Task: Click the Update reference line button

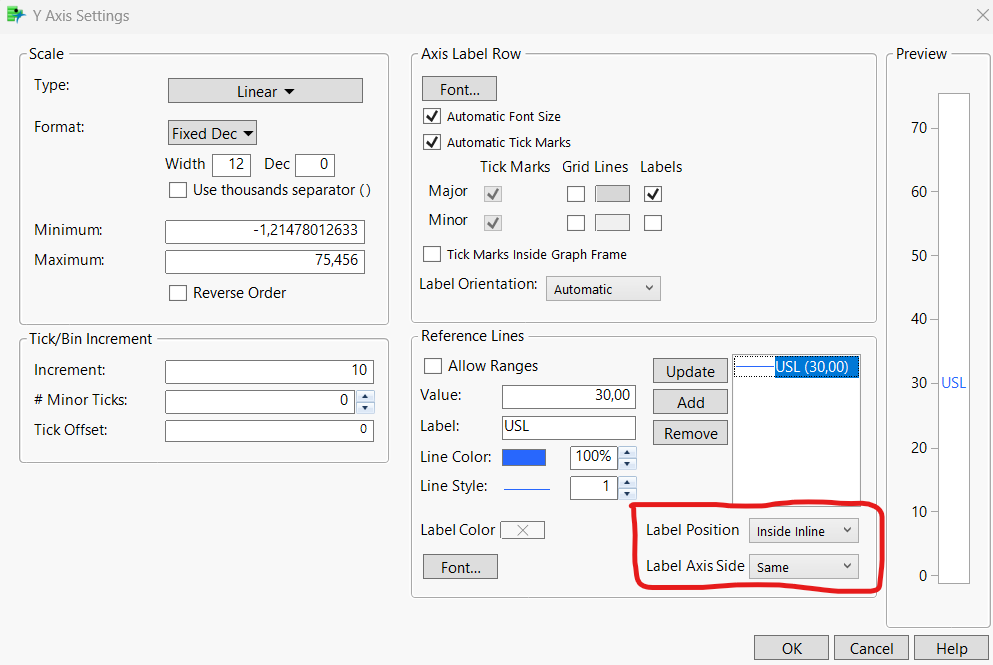Action: click(x=690, y=371)
